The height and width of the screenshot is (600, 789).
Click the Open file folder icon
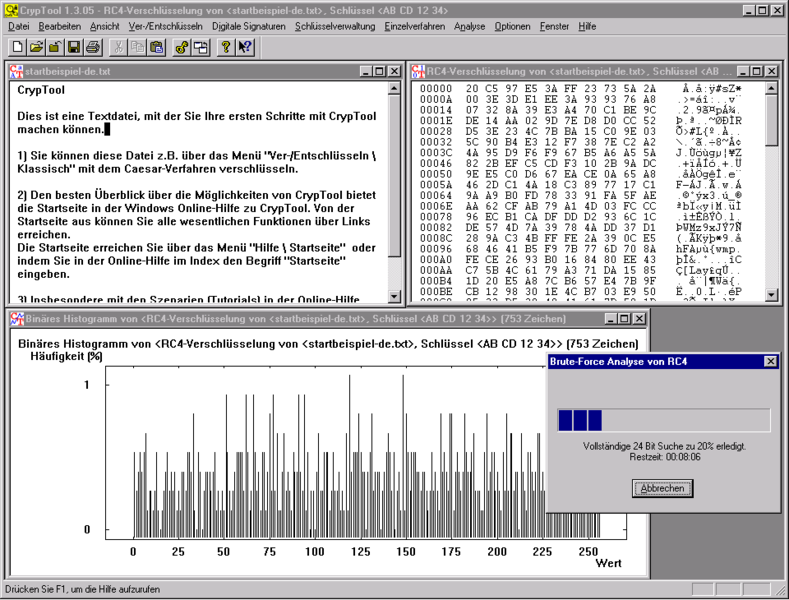point(36,47)
